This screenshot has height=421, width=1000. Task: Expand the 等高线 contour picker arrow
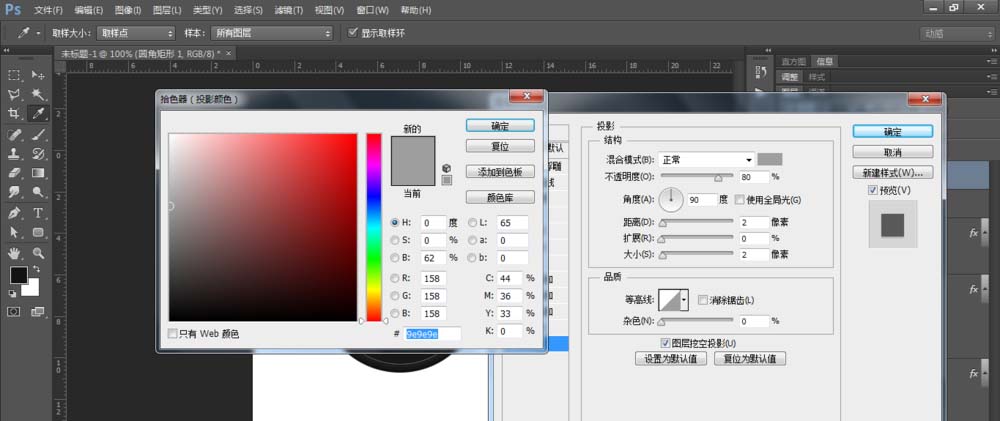coord(683,300)
